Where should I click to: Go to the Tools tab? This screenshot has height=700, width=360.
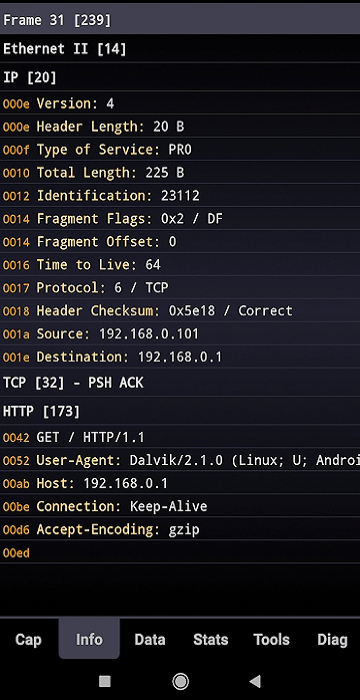pyautogui.click(x=272, y=639)
